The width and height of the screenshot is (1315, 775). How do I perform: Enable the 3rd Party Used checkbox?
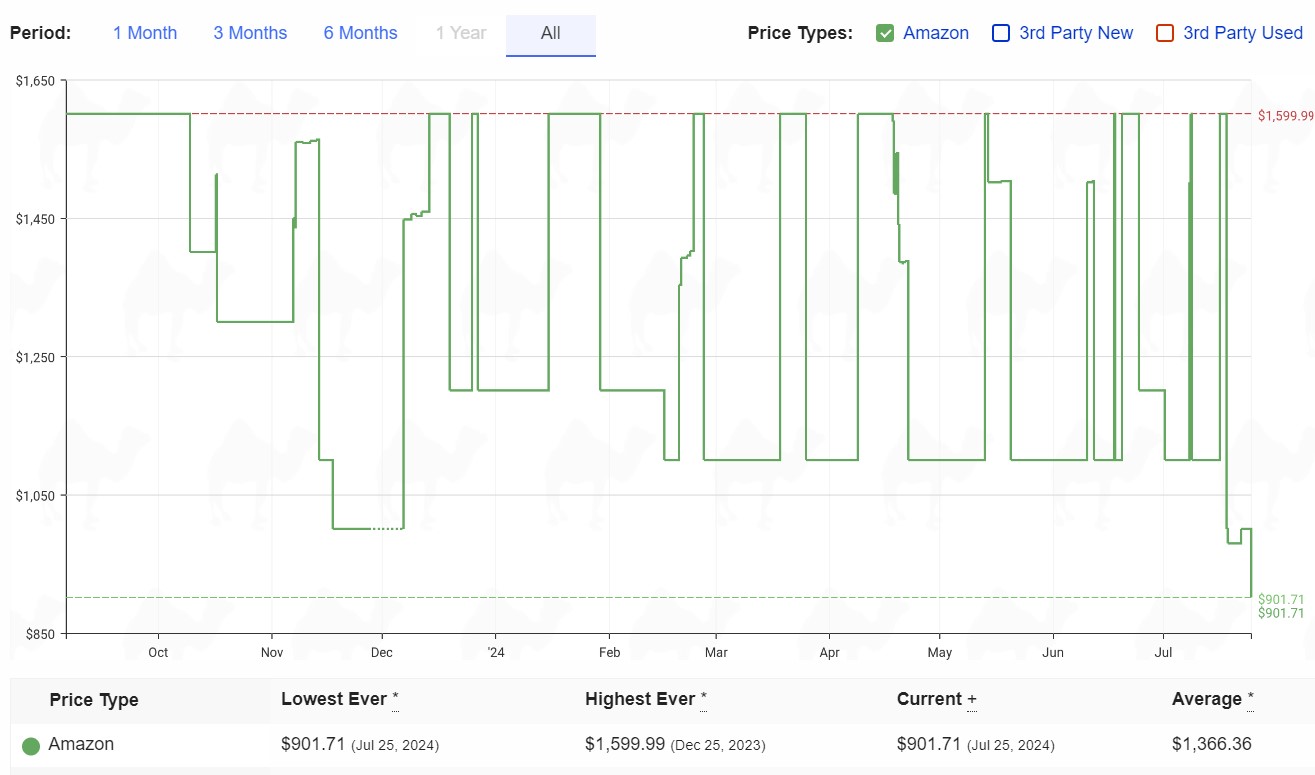point(1165,33)
